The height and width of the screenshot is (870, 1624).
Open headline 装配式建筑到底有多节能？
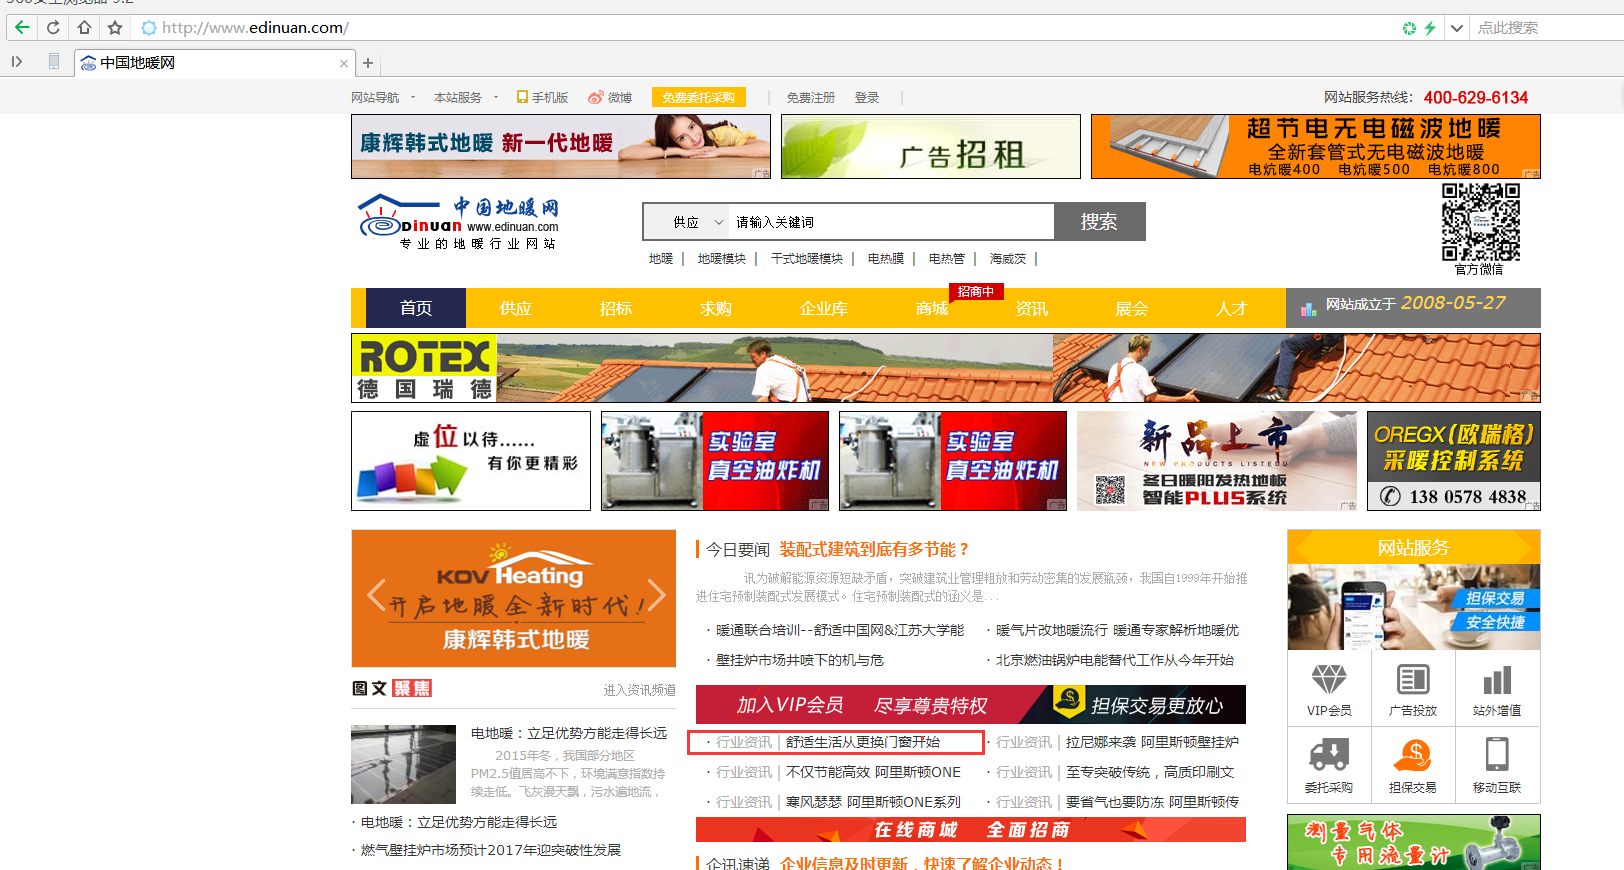[875, 549]
